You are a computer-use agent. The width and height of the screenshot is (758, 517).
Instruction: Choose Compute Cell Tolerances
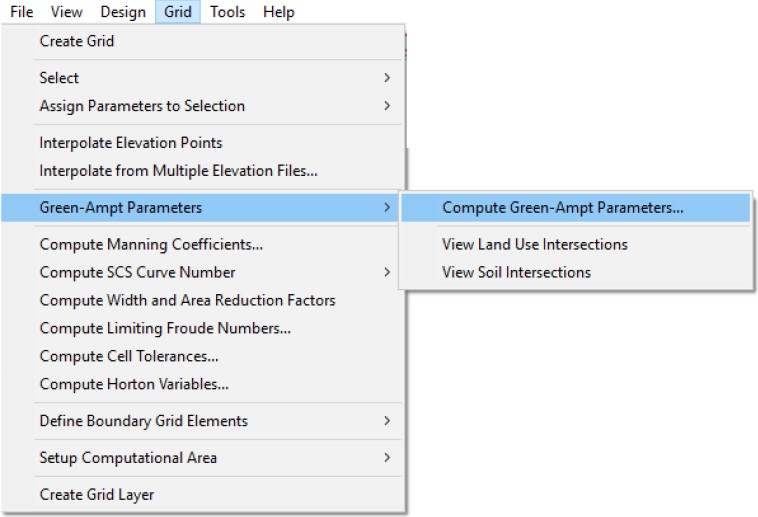click(x=129, y=356)
